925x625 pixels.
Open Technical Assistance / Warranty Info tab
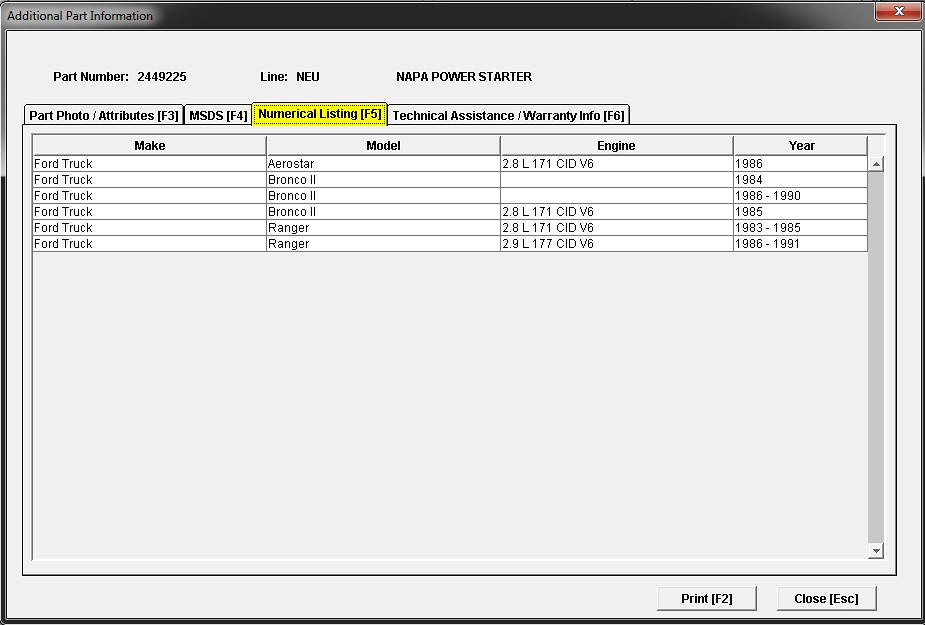pyautogui.click(x=509, y=115)
